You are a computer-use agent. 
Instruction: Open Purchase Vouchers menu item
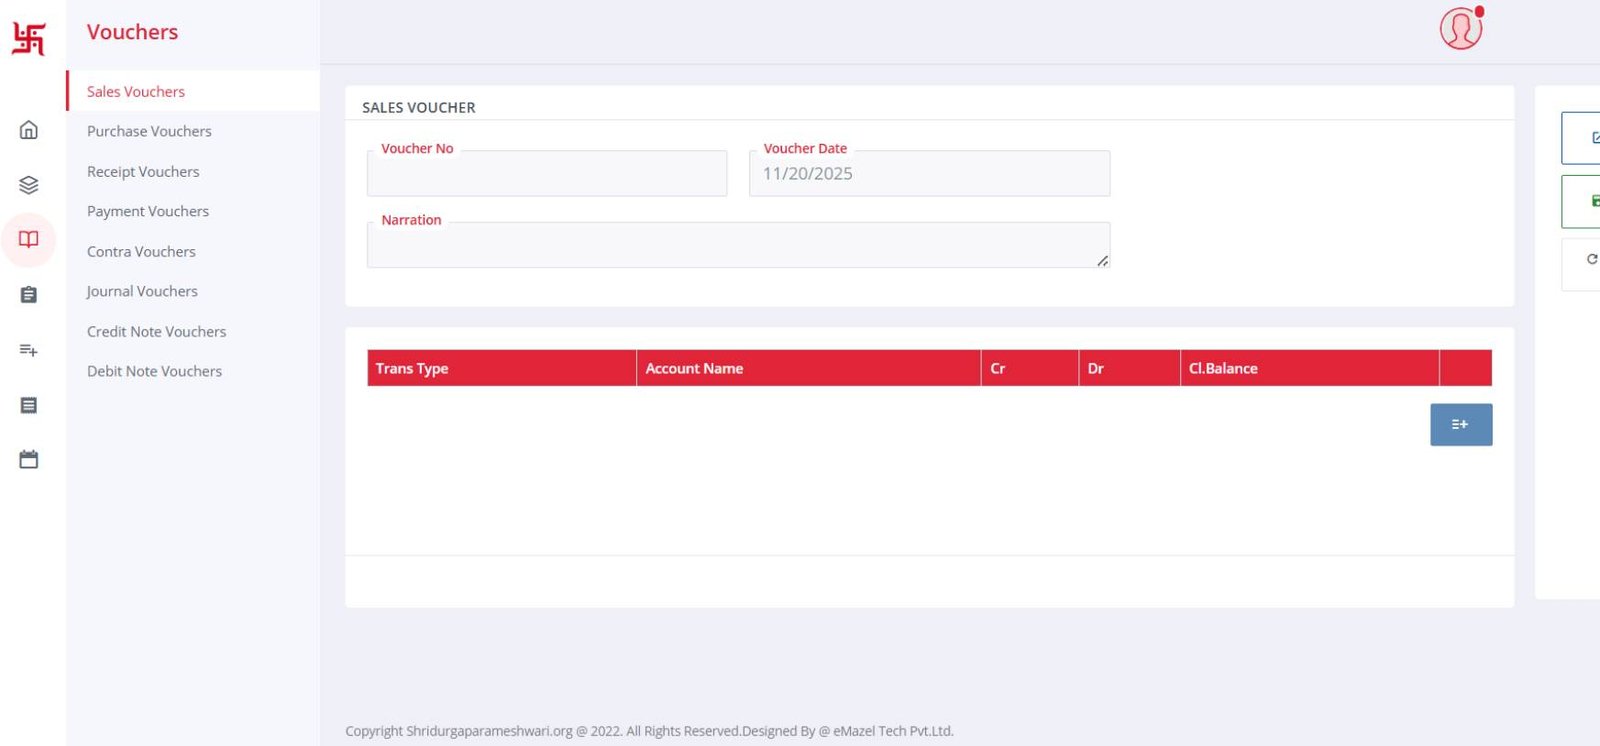pos(149,131)
